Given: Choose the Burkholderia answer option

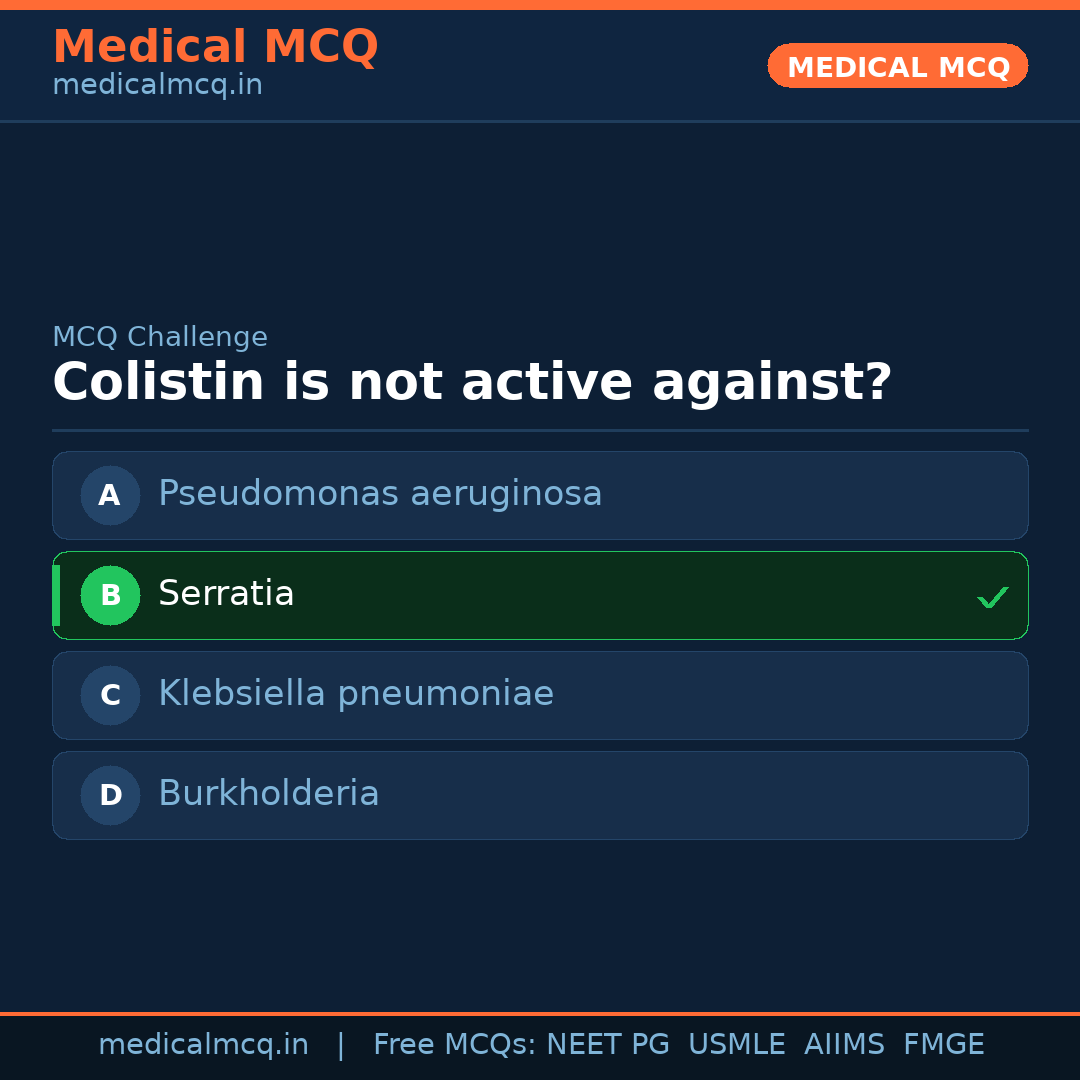Looking at the screenshot, I should click(269, 794).
